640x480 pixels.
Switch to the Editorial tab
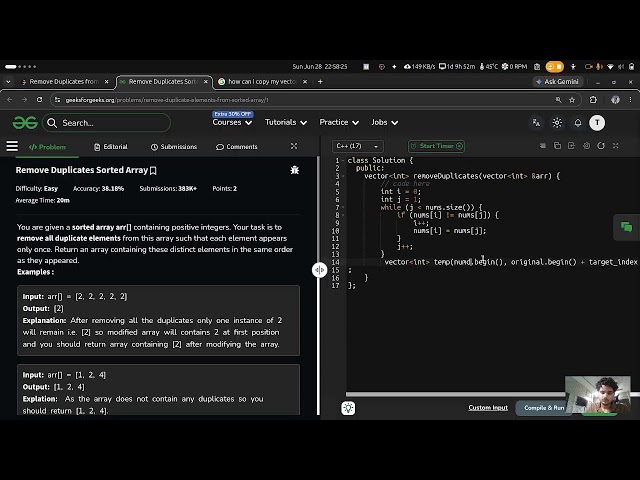[111, 147]
